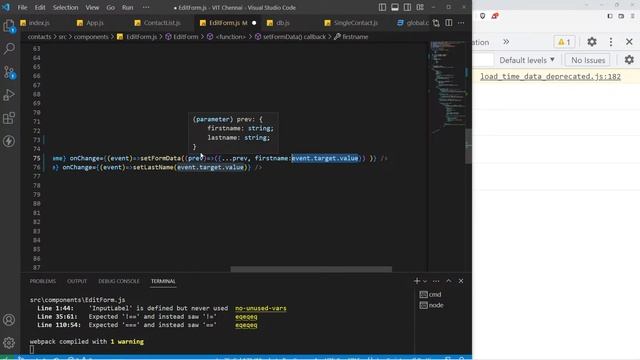
Task: Click the No Issues button in DevTools
Action: click(x=588, y=60)
